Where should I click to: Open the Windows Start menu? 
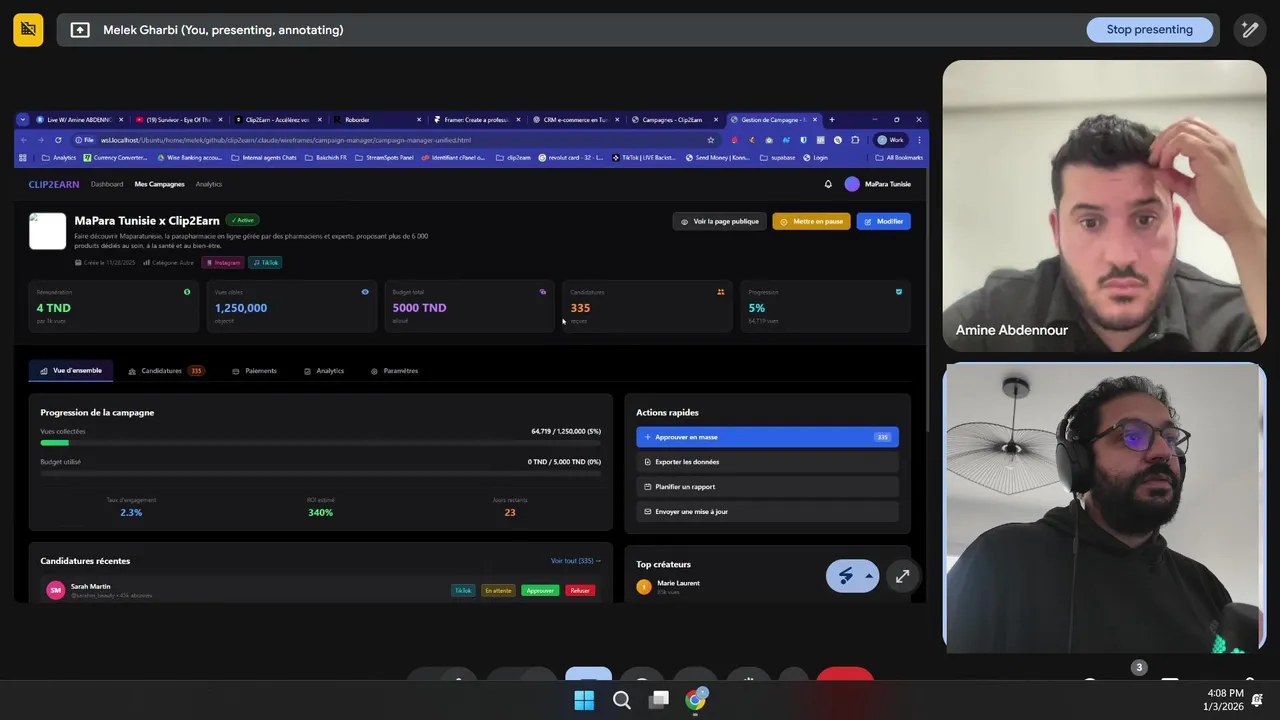tap(584, 700)
